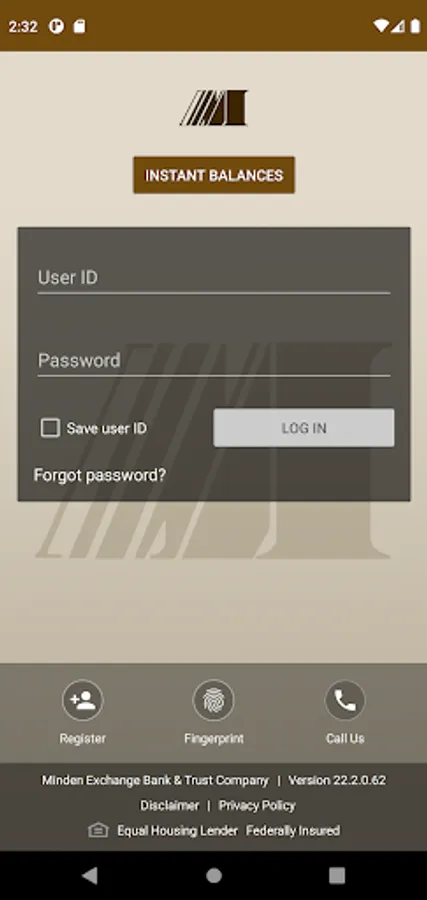Tap the Version 22.2.0.62 text
The image size is (427, 900).
click(337, 781)
